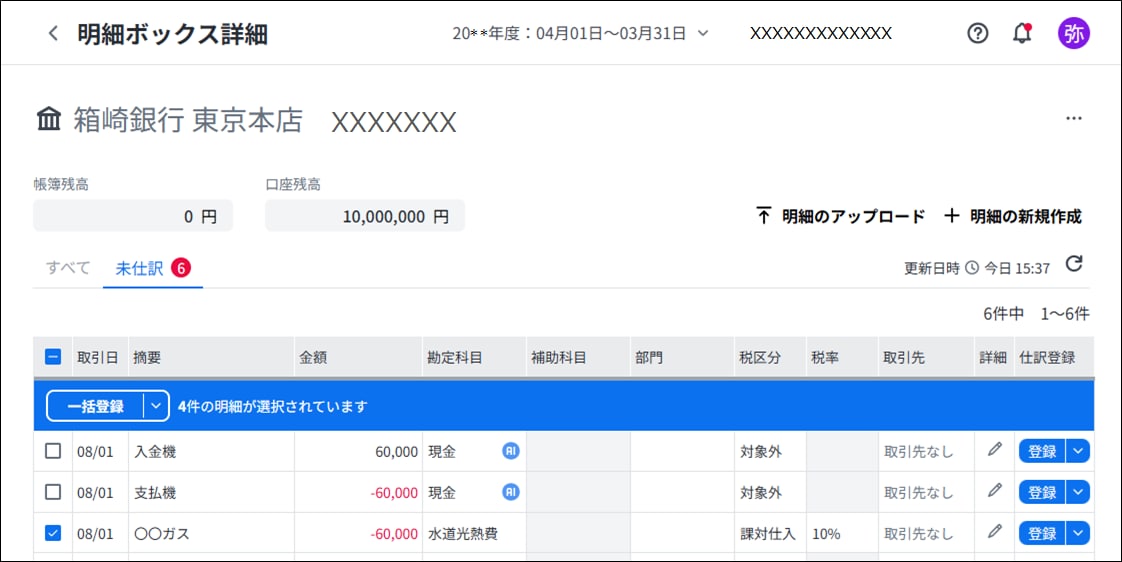Viewport: 1122px width, 562px height.
Task: Click the 帳簿残高 value 0 円
Action: 133,215
